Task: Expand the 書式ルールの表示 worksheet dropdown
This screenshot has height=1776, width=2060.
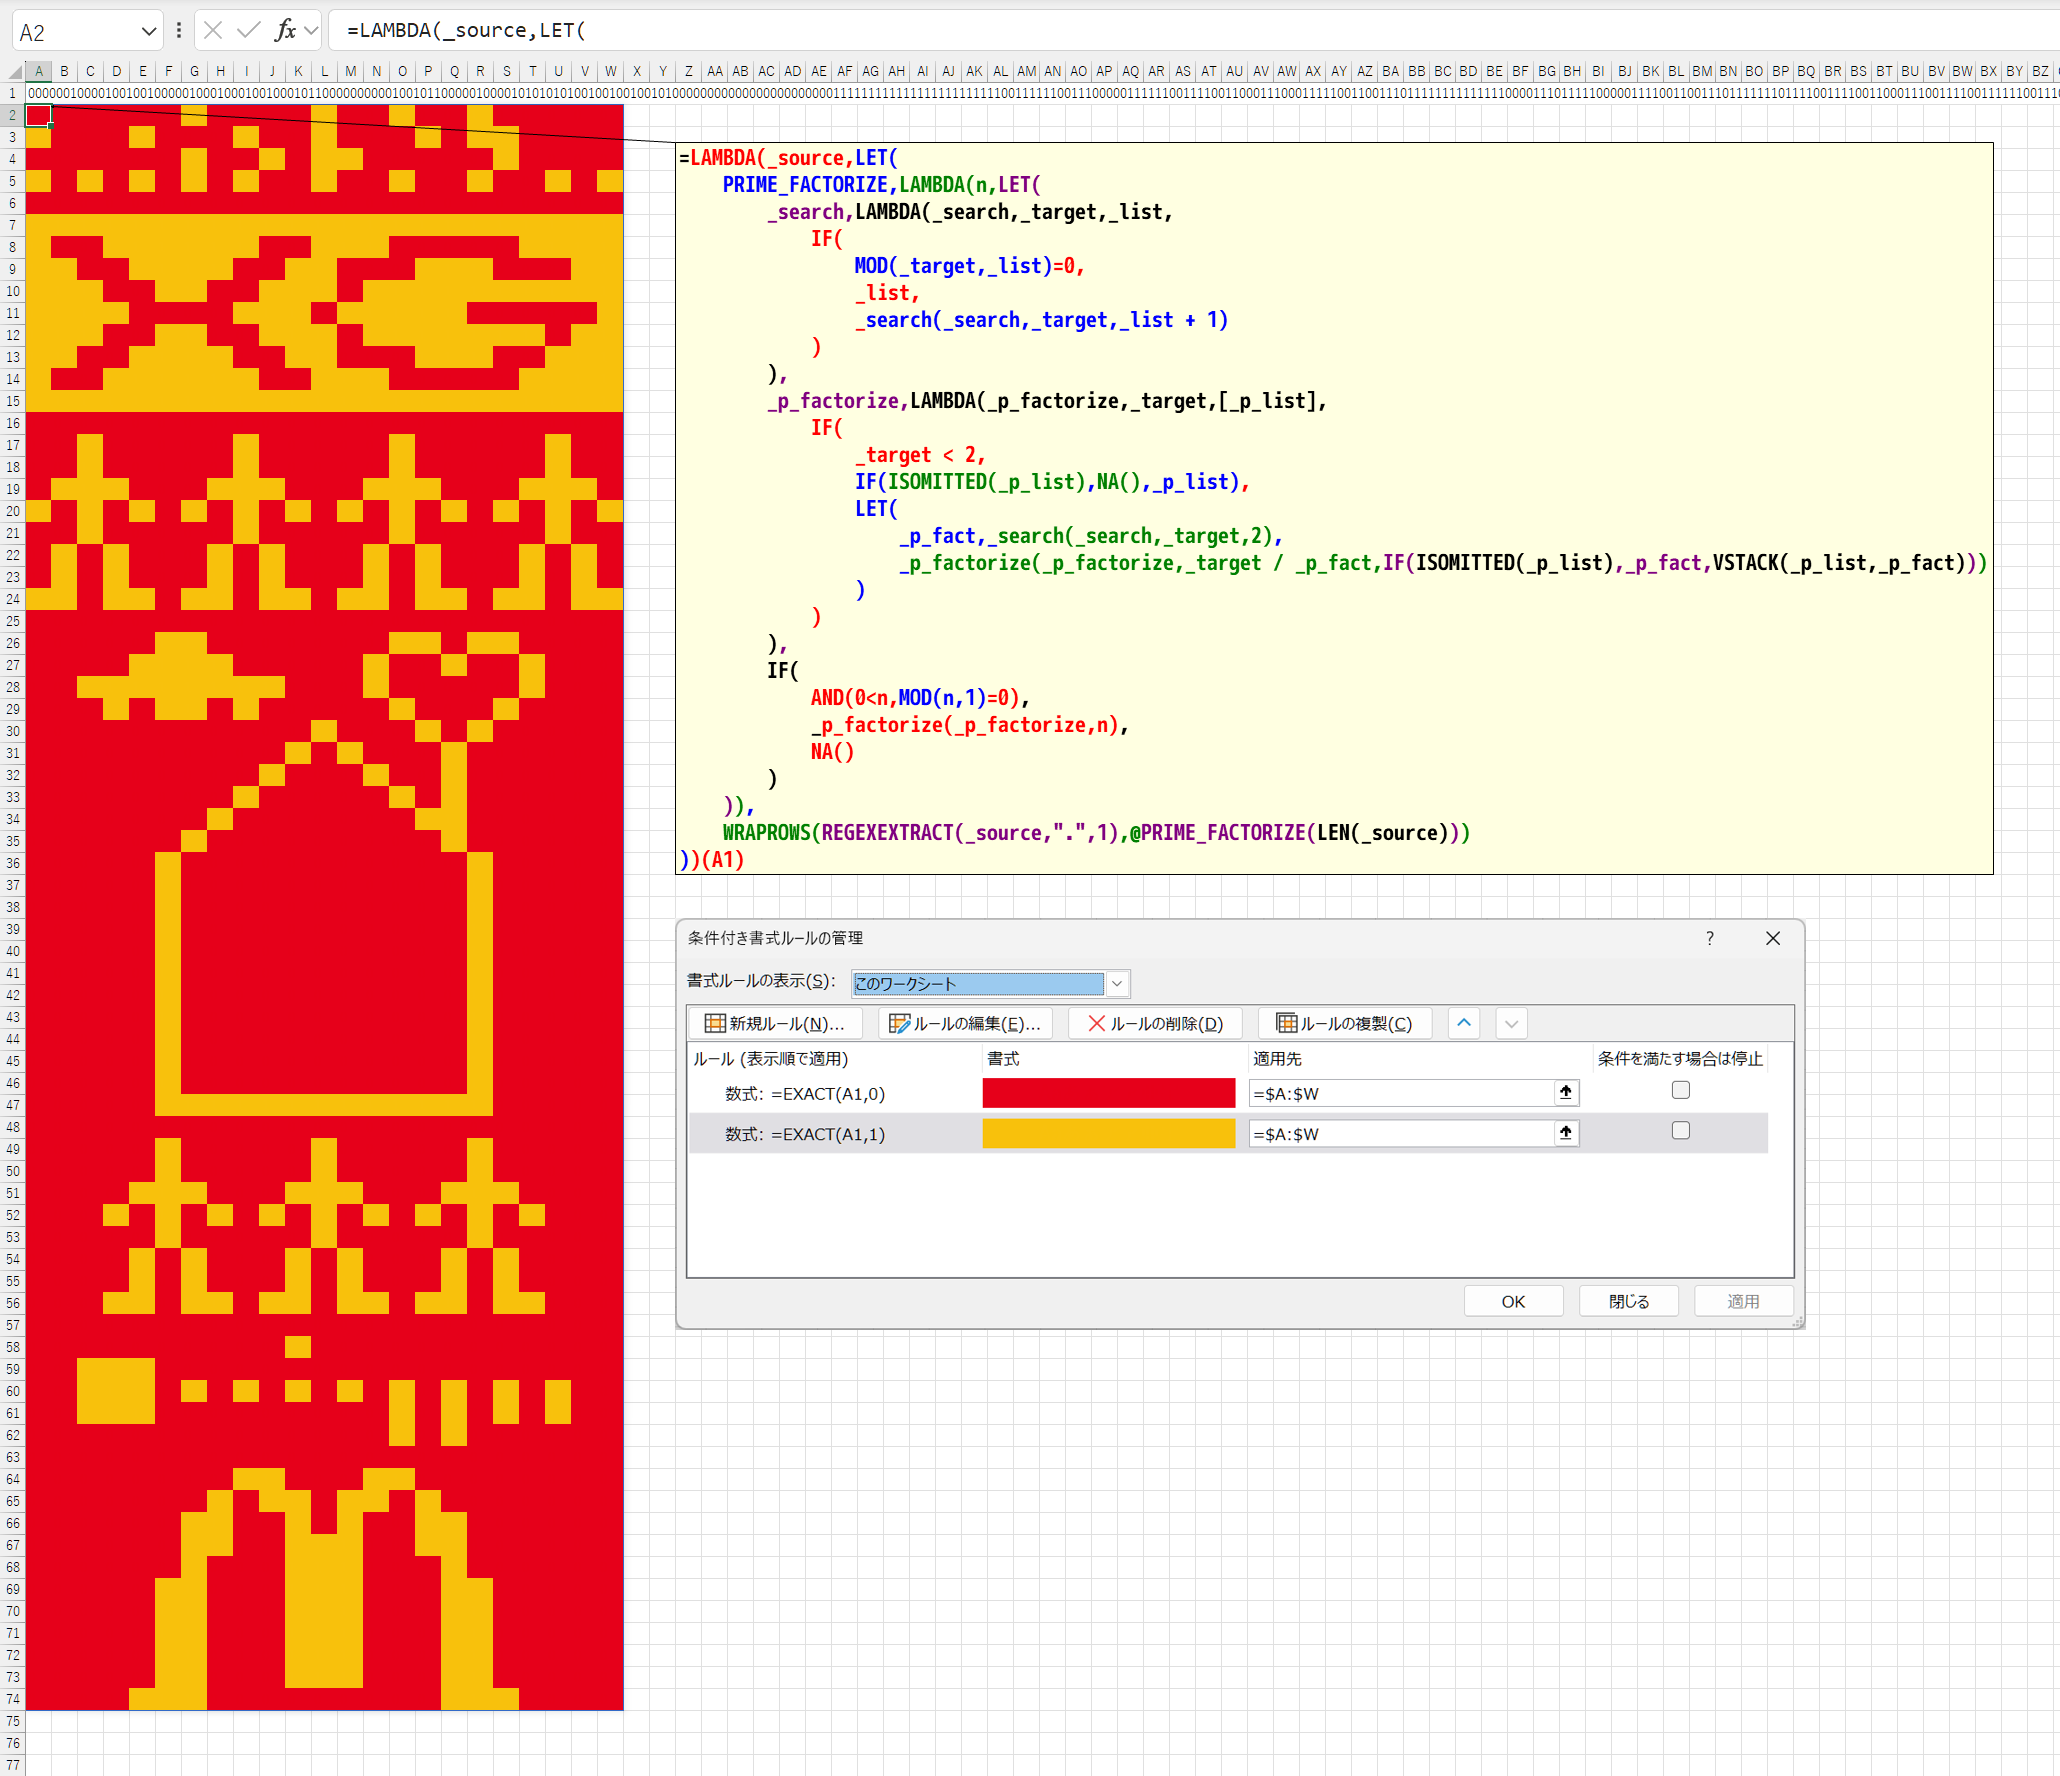Action: pyautogui.click(x=1117, y=983)
